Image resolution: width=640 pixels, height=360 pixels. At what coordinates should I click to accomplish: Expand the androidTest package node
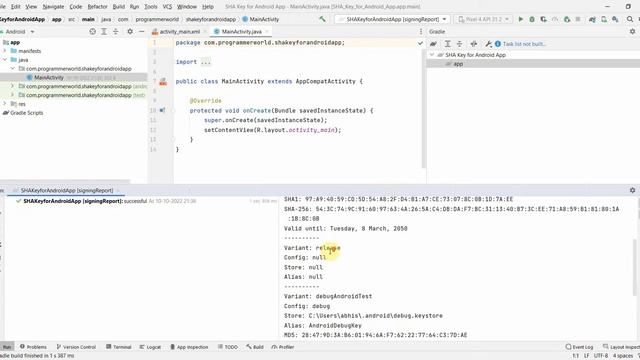13,86
